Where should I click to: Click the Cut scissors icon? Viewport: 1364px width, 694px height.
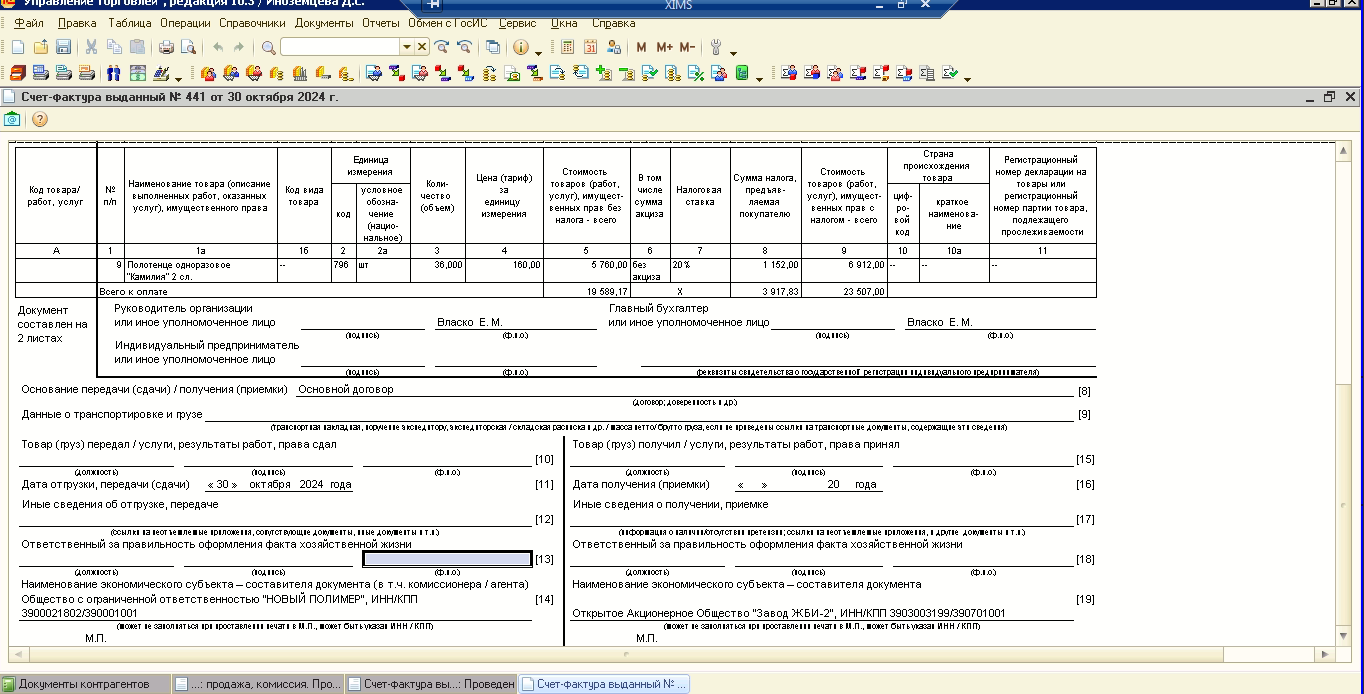point(91,47)
